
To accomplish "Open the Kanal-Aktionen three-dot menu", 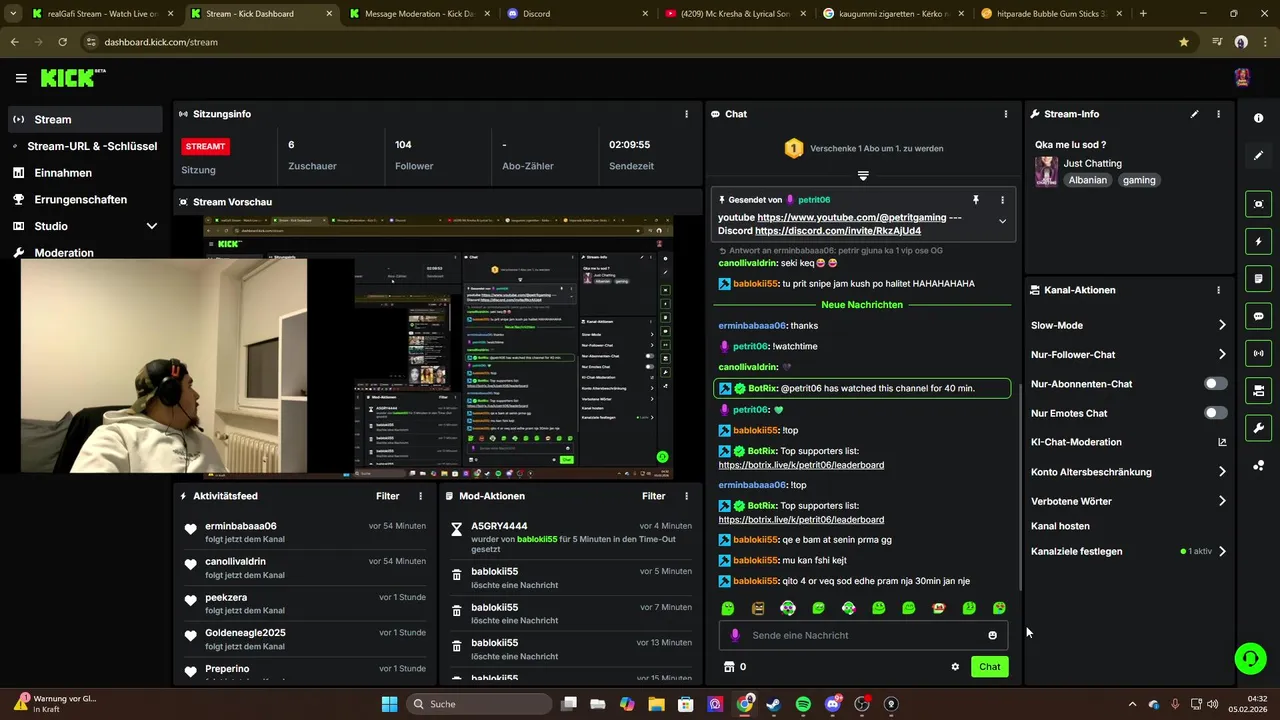I will pos(1218,290).
